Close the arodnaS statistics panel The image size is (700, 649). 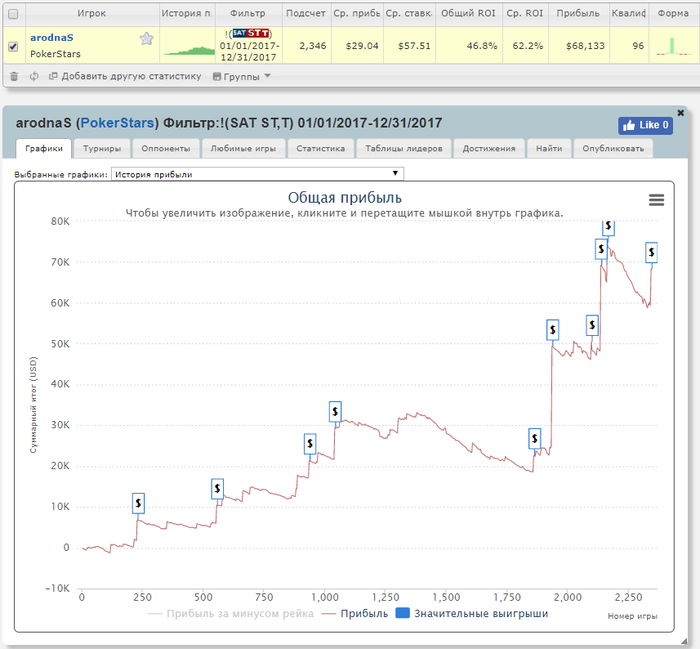[x=680, y=113]
